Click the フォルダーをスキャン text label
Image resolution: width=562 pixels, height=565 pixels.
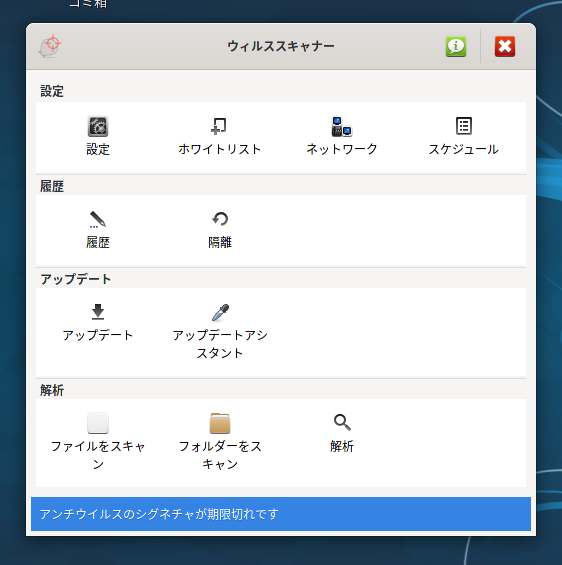(x=220, y=455)
